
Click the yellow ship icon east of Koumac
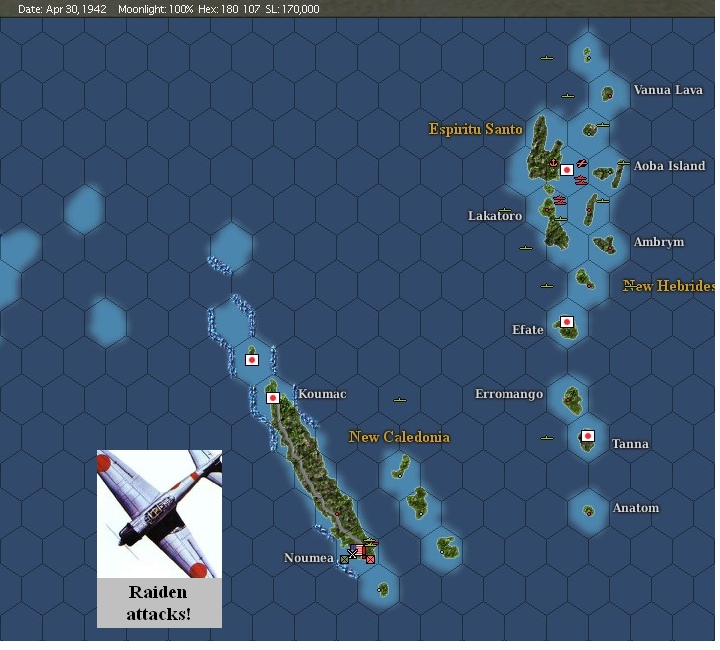click(400, 400)
